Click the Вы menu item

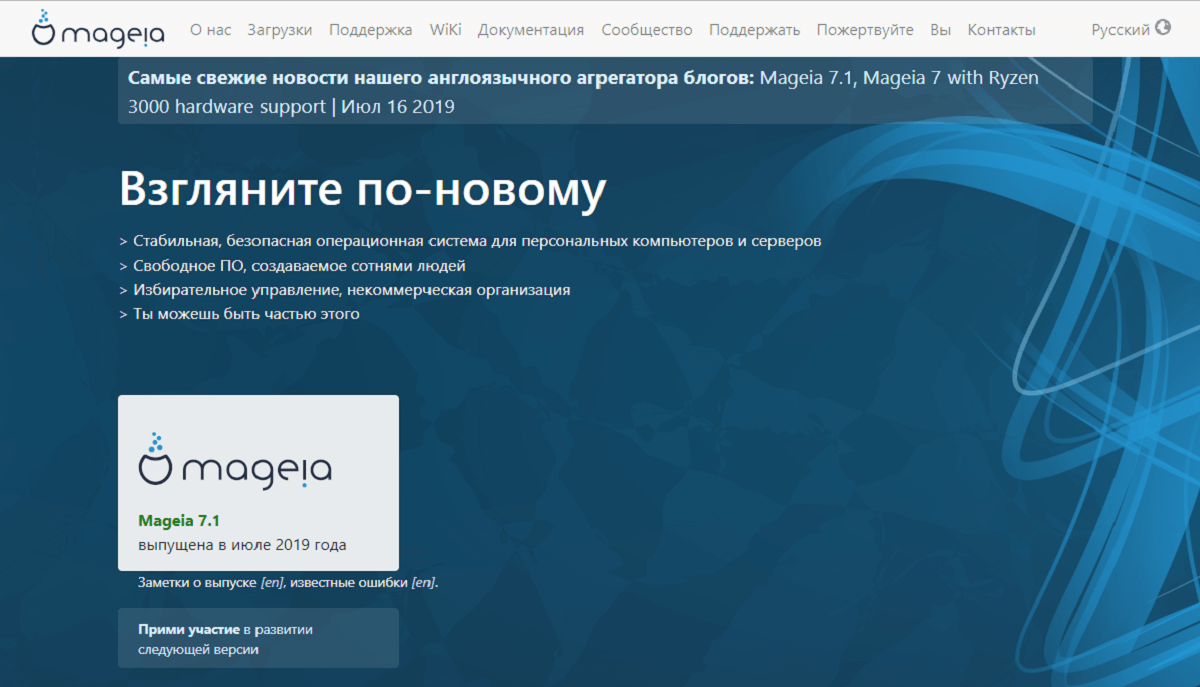(x=940, y=30)
